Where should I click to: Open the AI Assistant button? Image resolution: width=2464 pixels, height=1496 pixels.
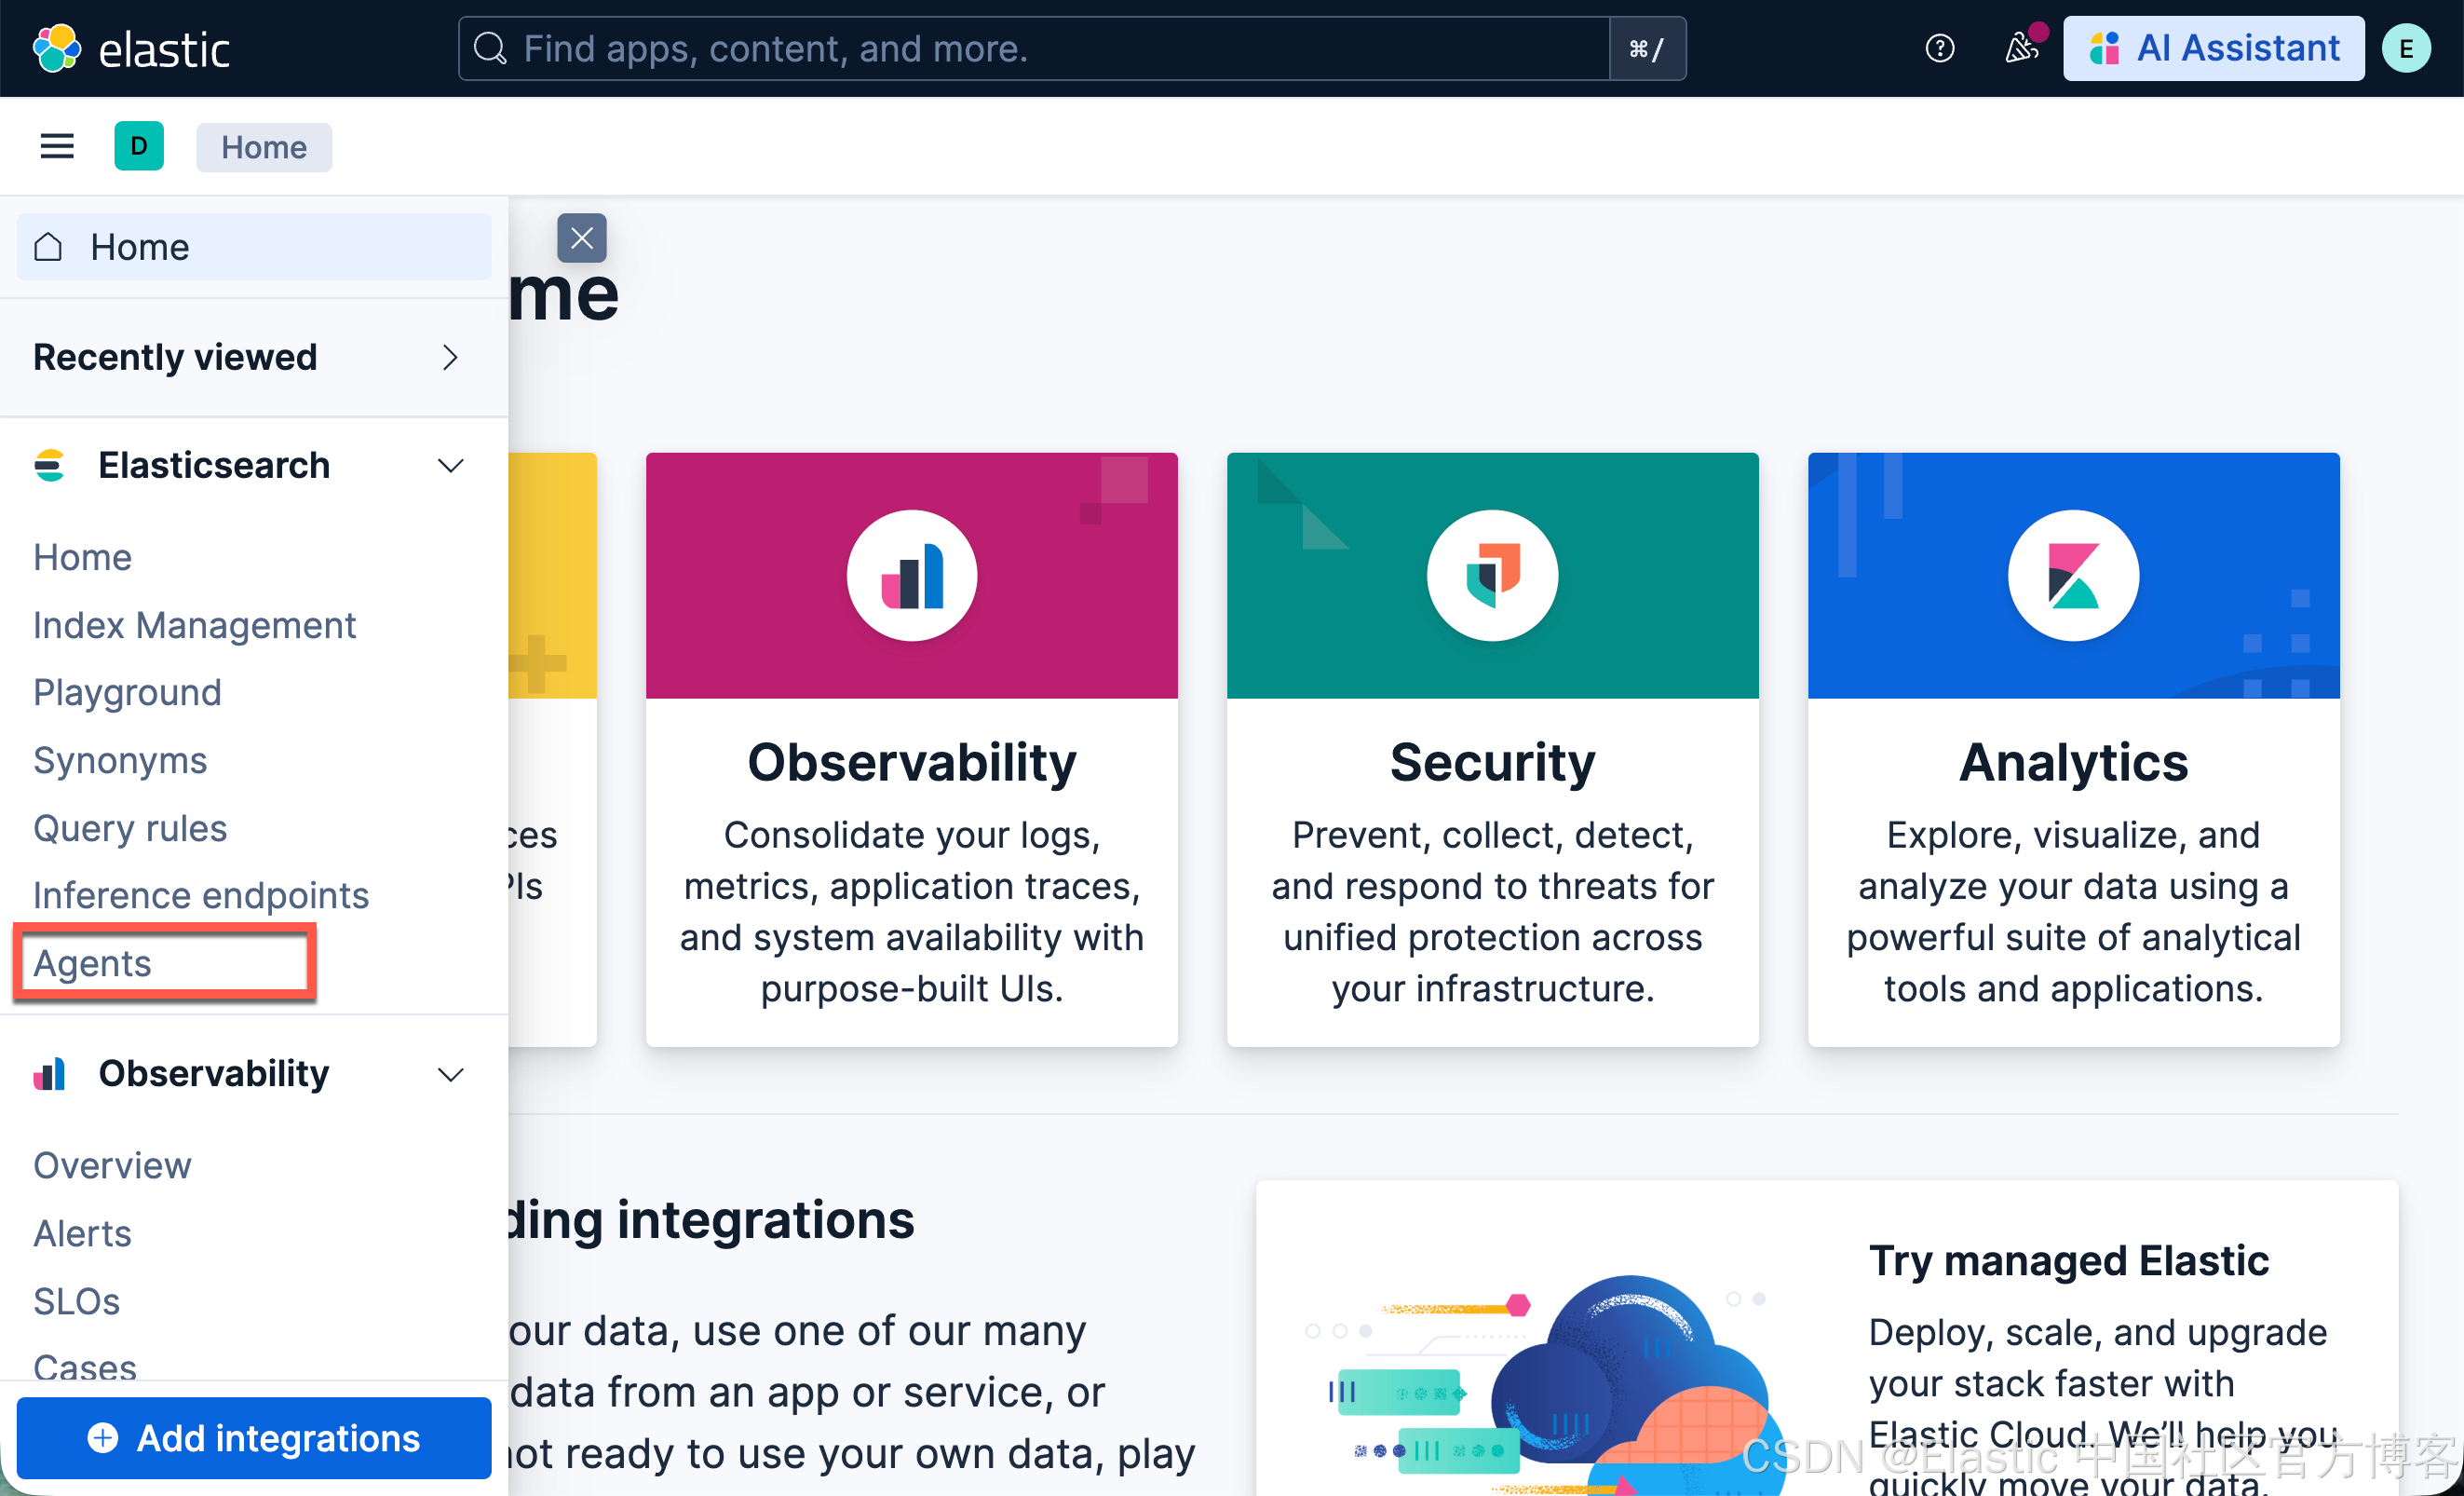coord(2213,48)
